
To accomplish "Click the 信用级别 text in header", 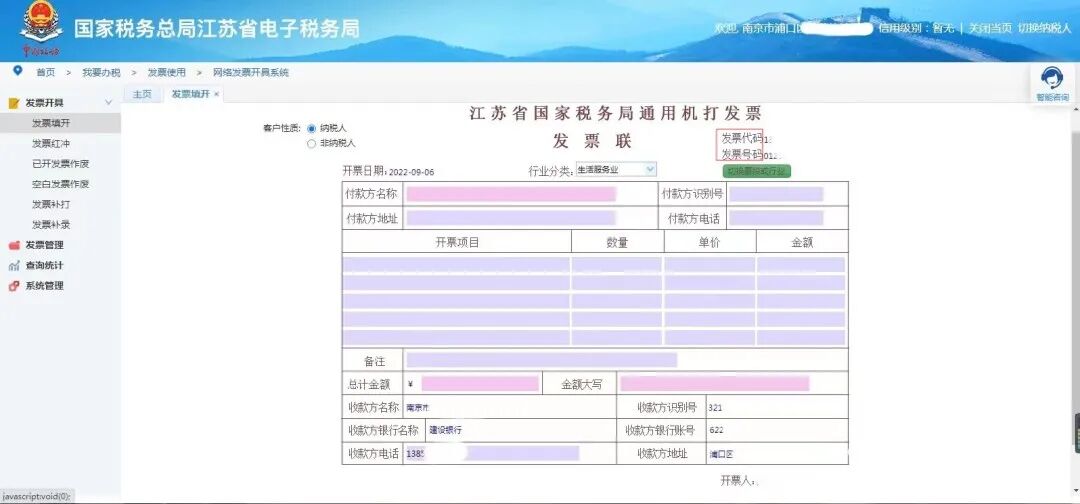I will pos(917,28).
